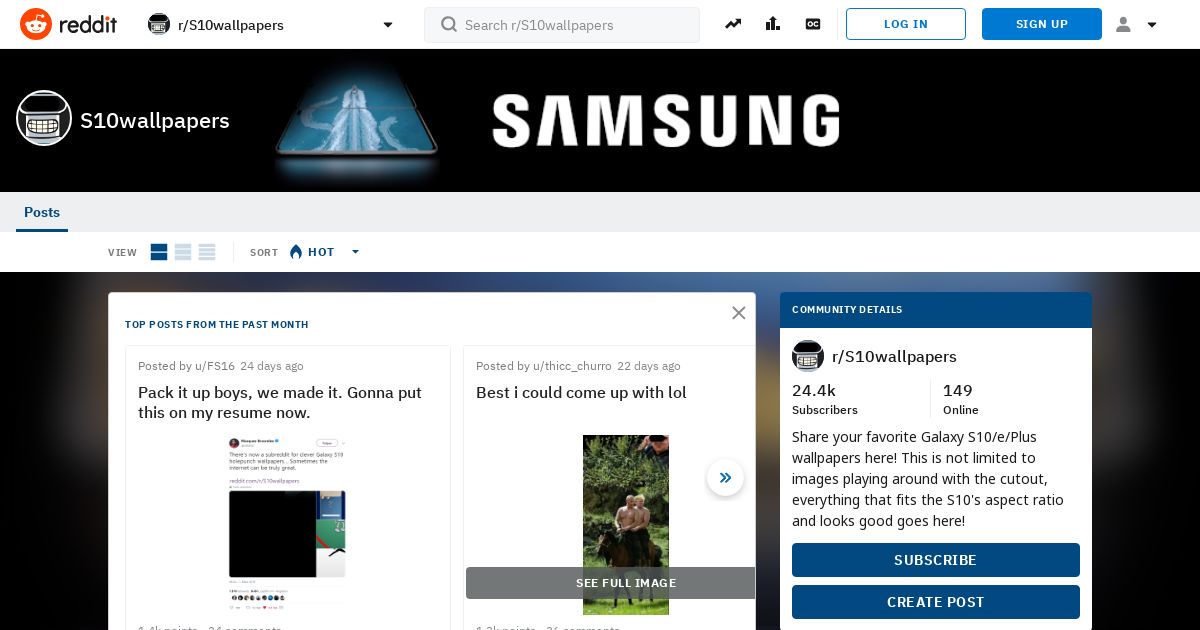Open user u/FS16 profile link

point(215,366)
